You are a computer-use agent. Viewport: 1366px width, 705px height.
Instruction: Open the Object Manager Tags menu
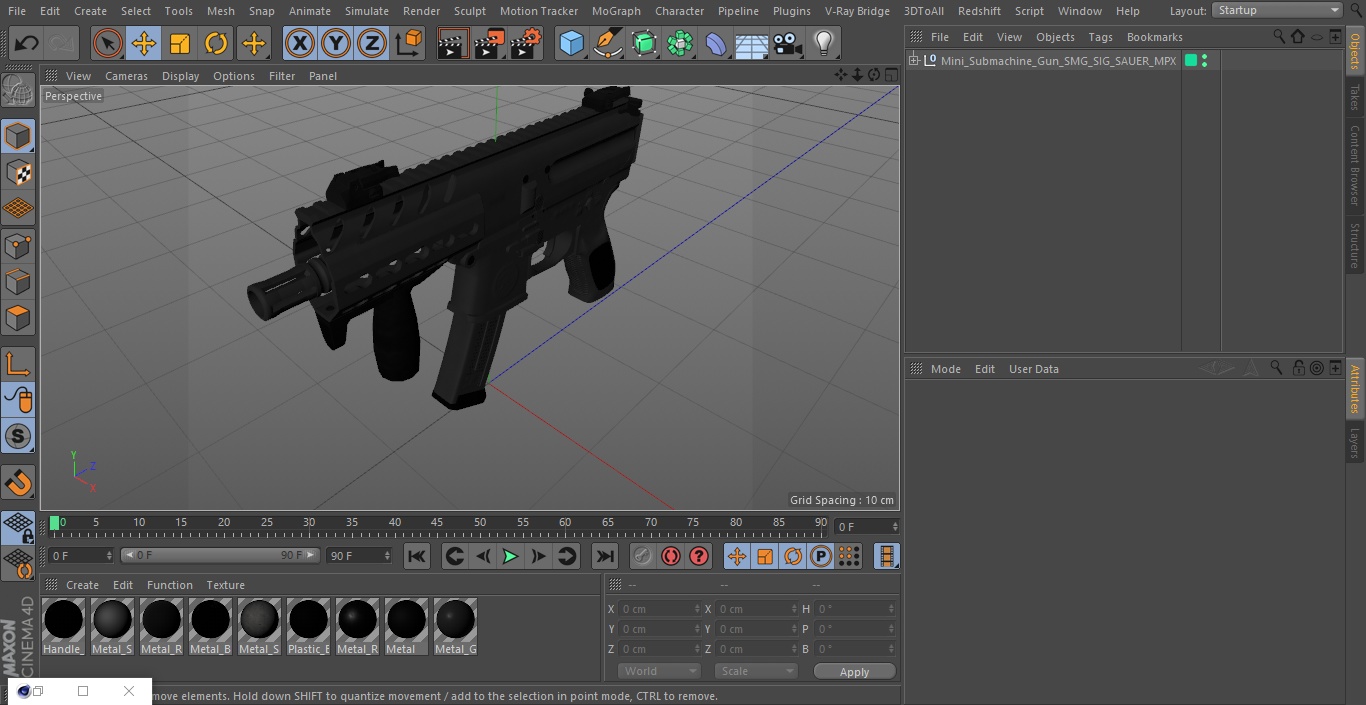pyautogui.click(x=1100, y=37)
